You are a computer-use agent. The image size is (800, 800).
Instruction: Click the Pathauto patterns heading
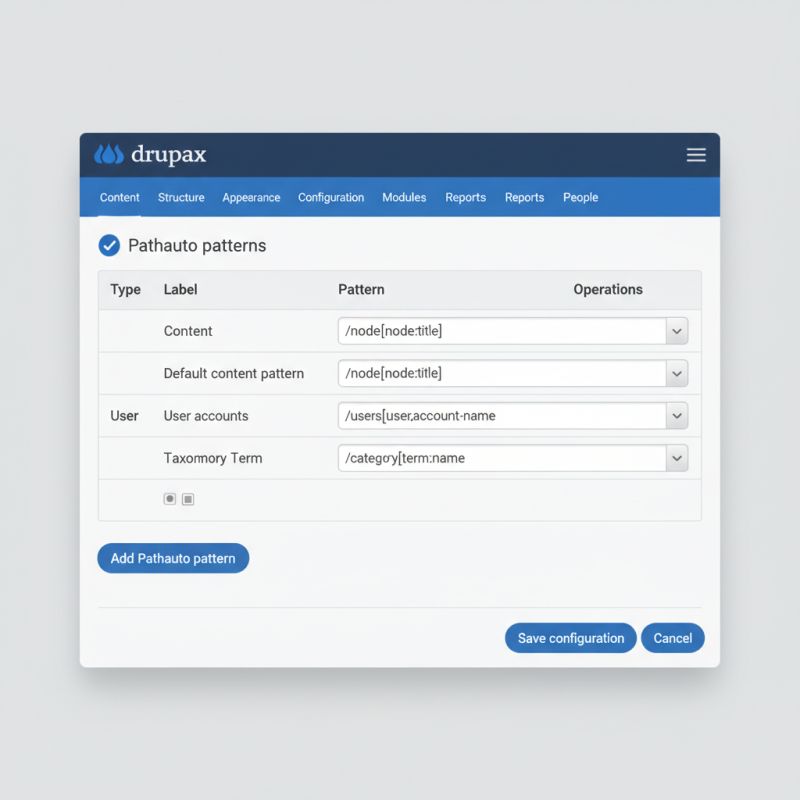pyautogui.click(x=197, y=245)
